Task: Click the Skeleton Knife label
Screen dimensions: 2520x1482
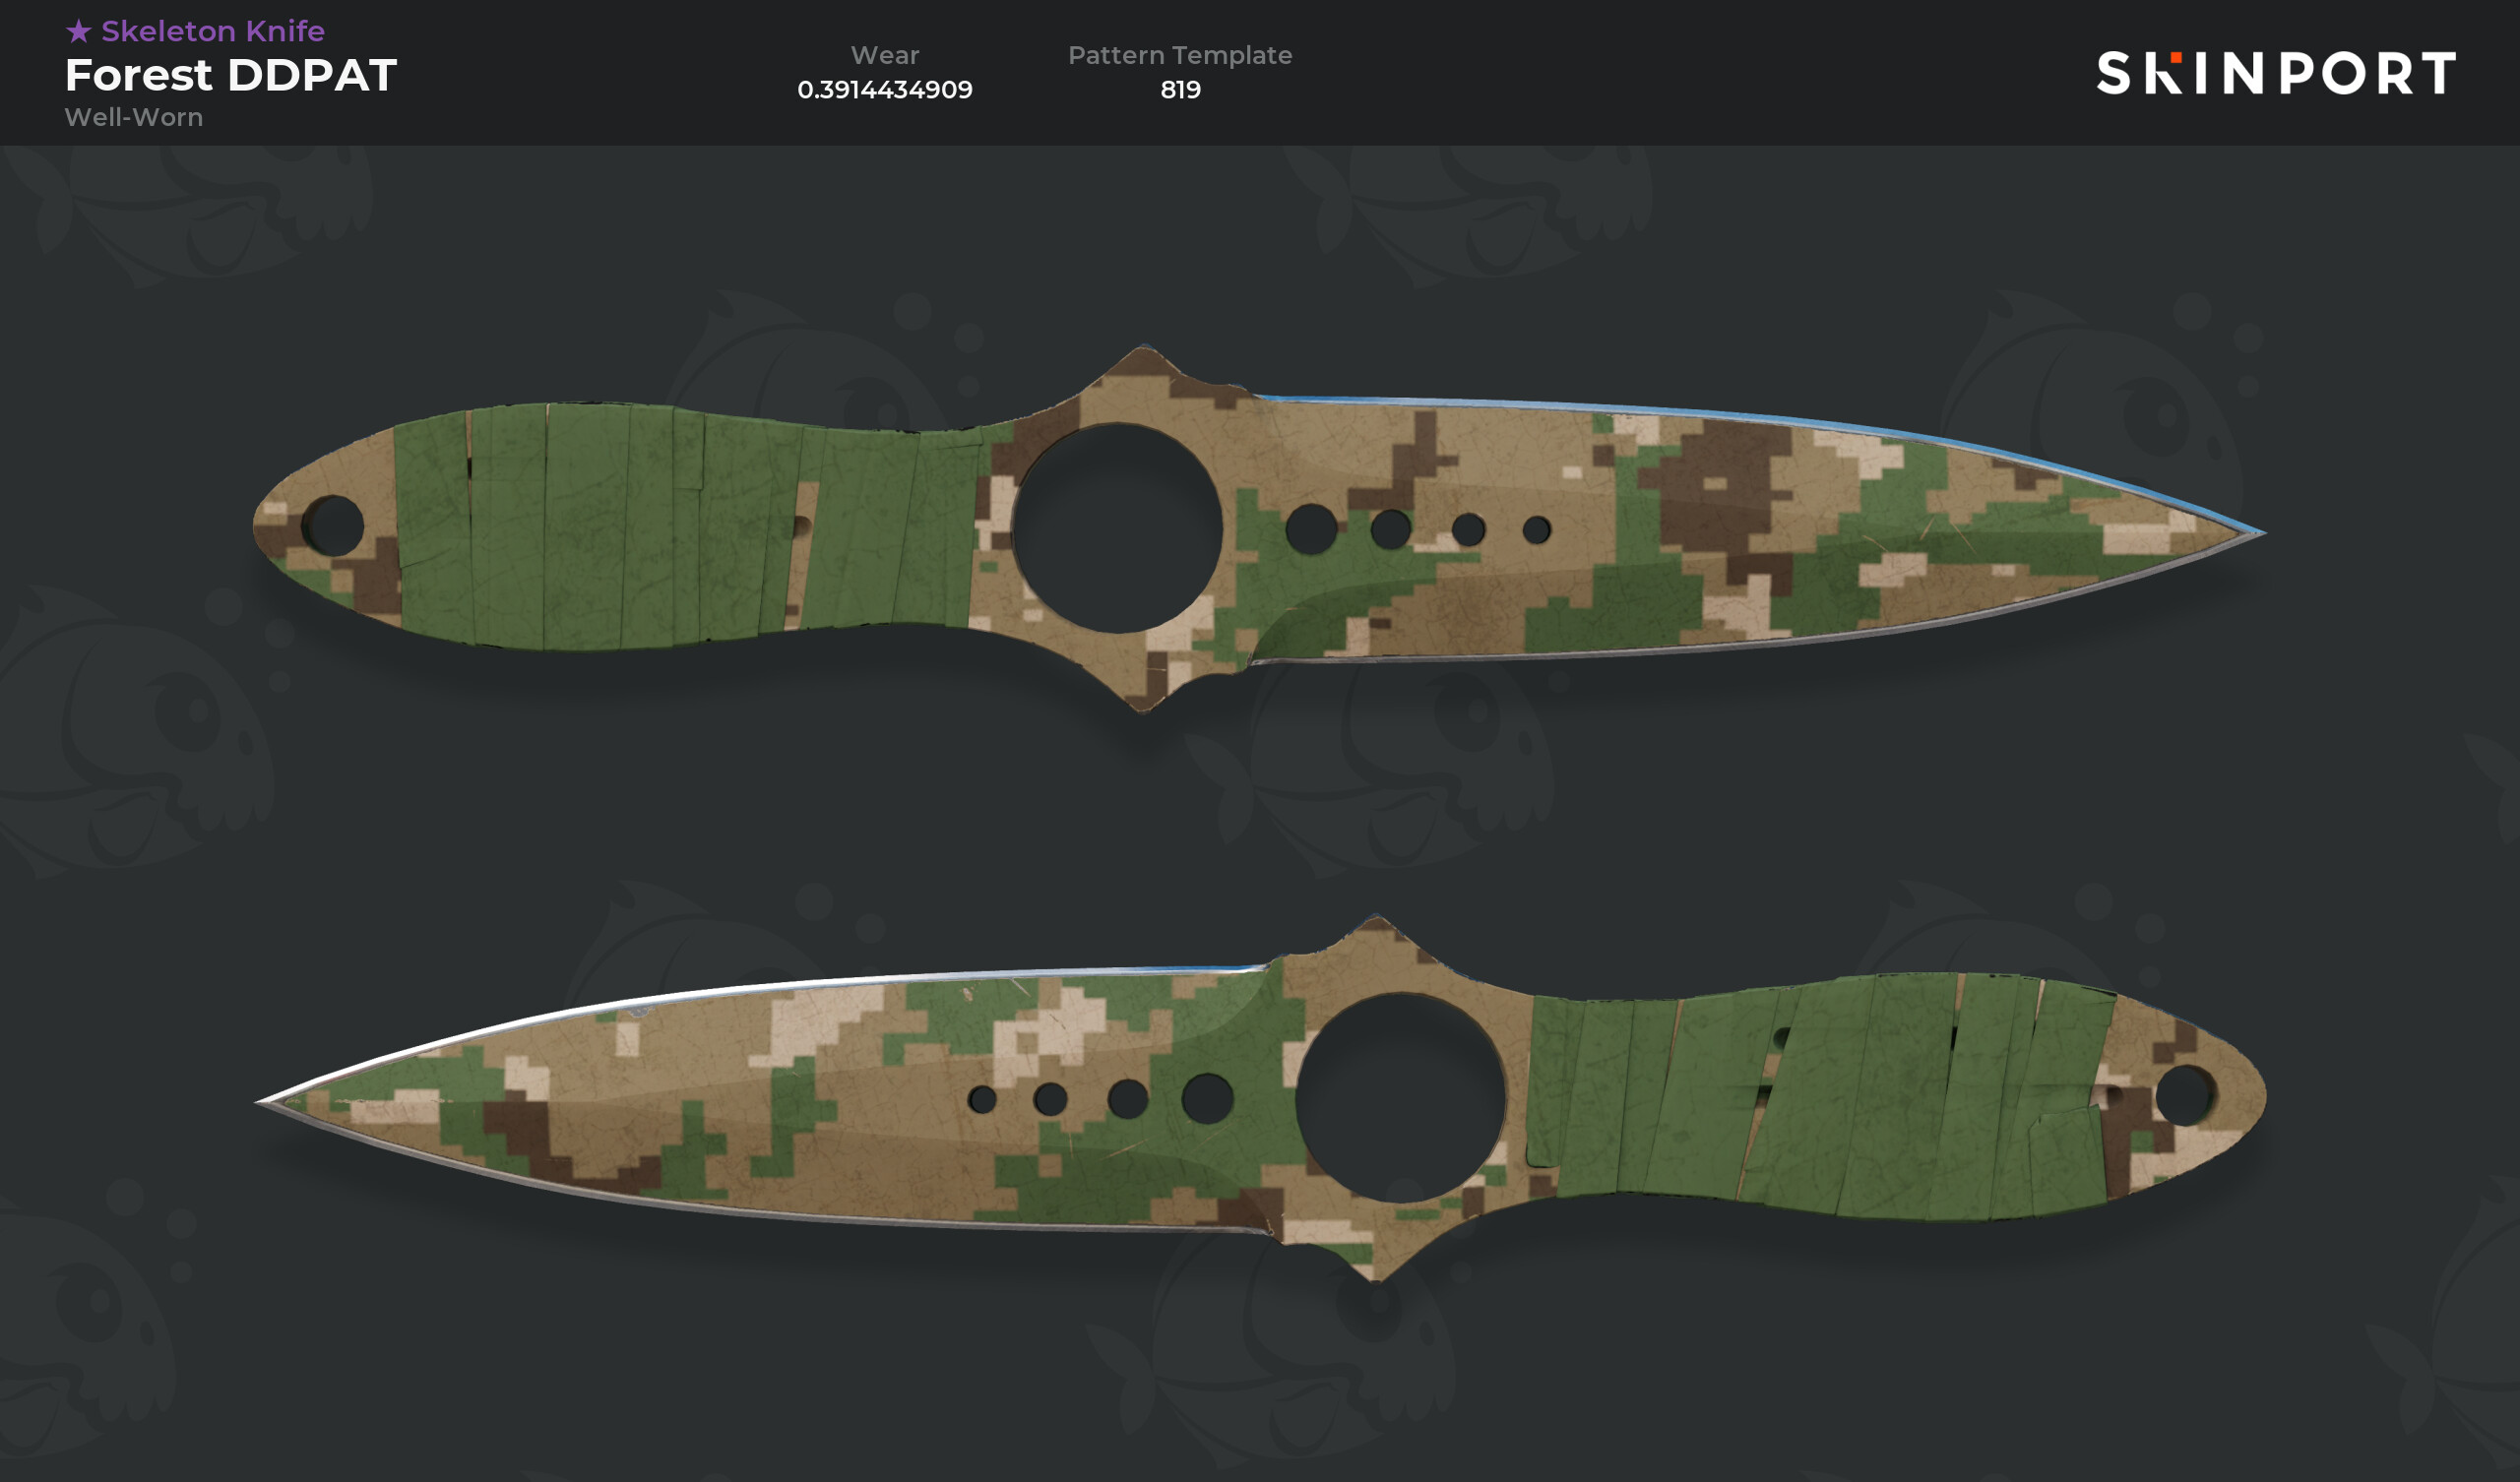Action: point(213,31)
